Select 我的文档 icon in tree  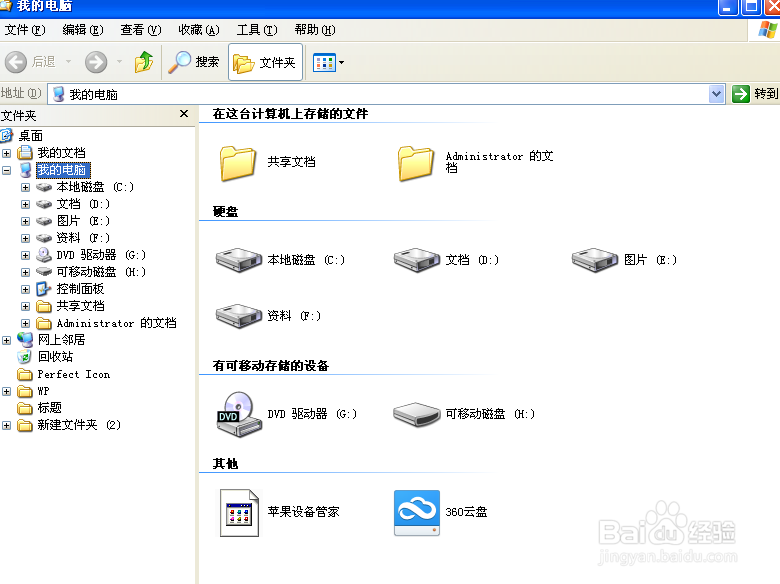(25, 153)
